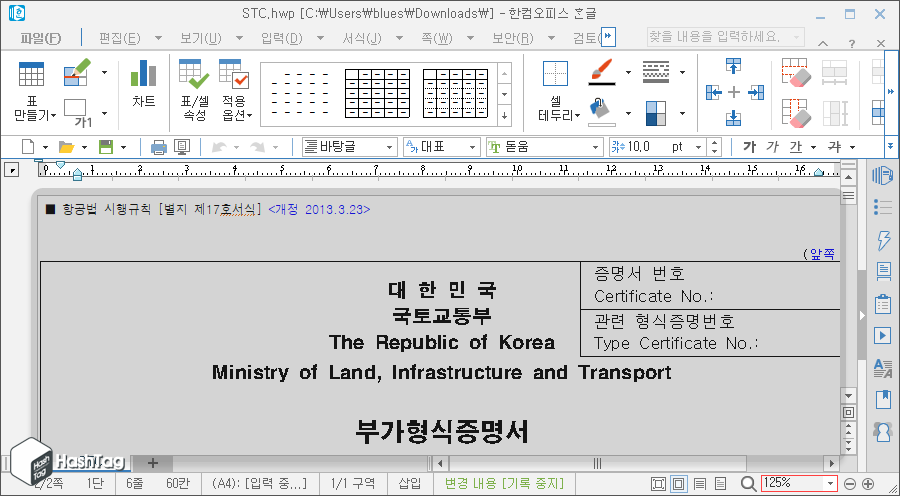Click the delete row eraser icon
The height and width of the screenshot is (496, 900).
796,73
